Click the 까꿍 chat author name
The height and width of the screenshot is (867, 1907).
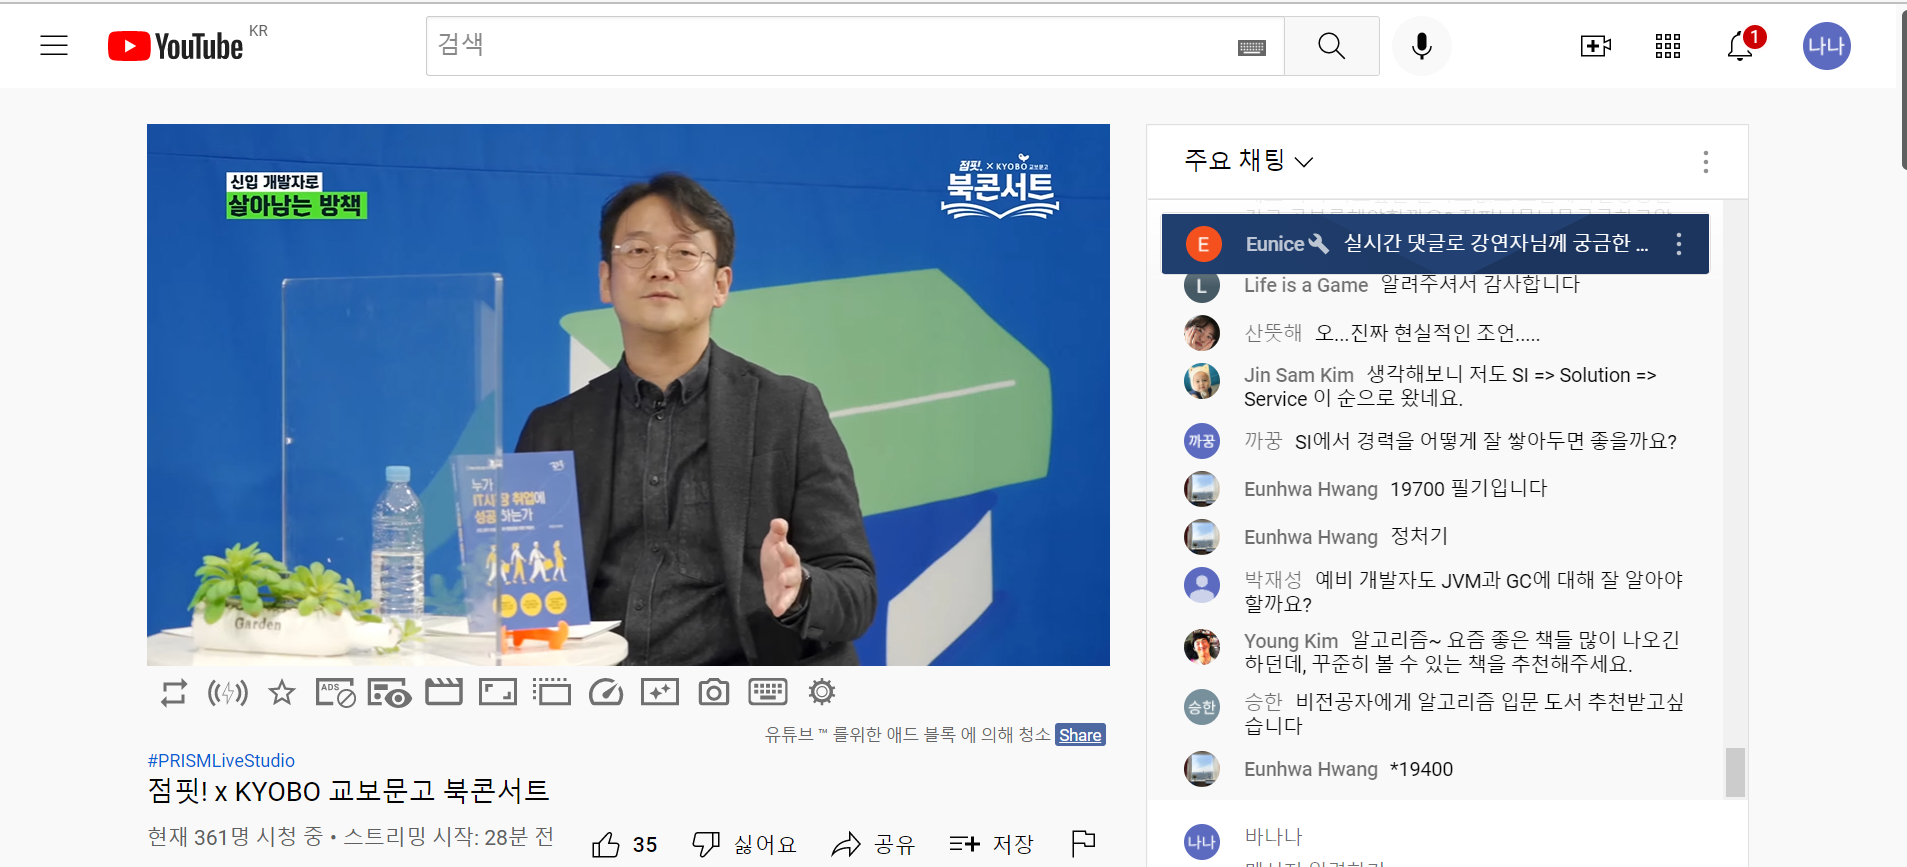click(1262, 441)
